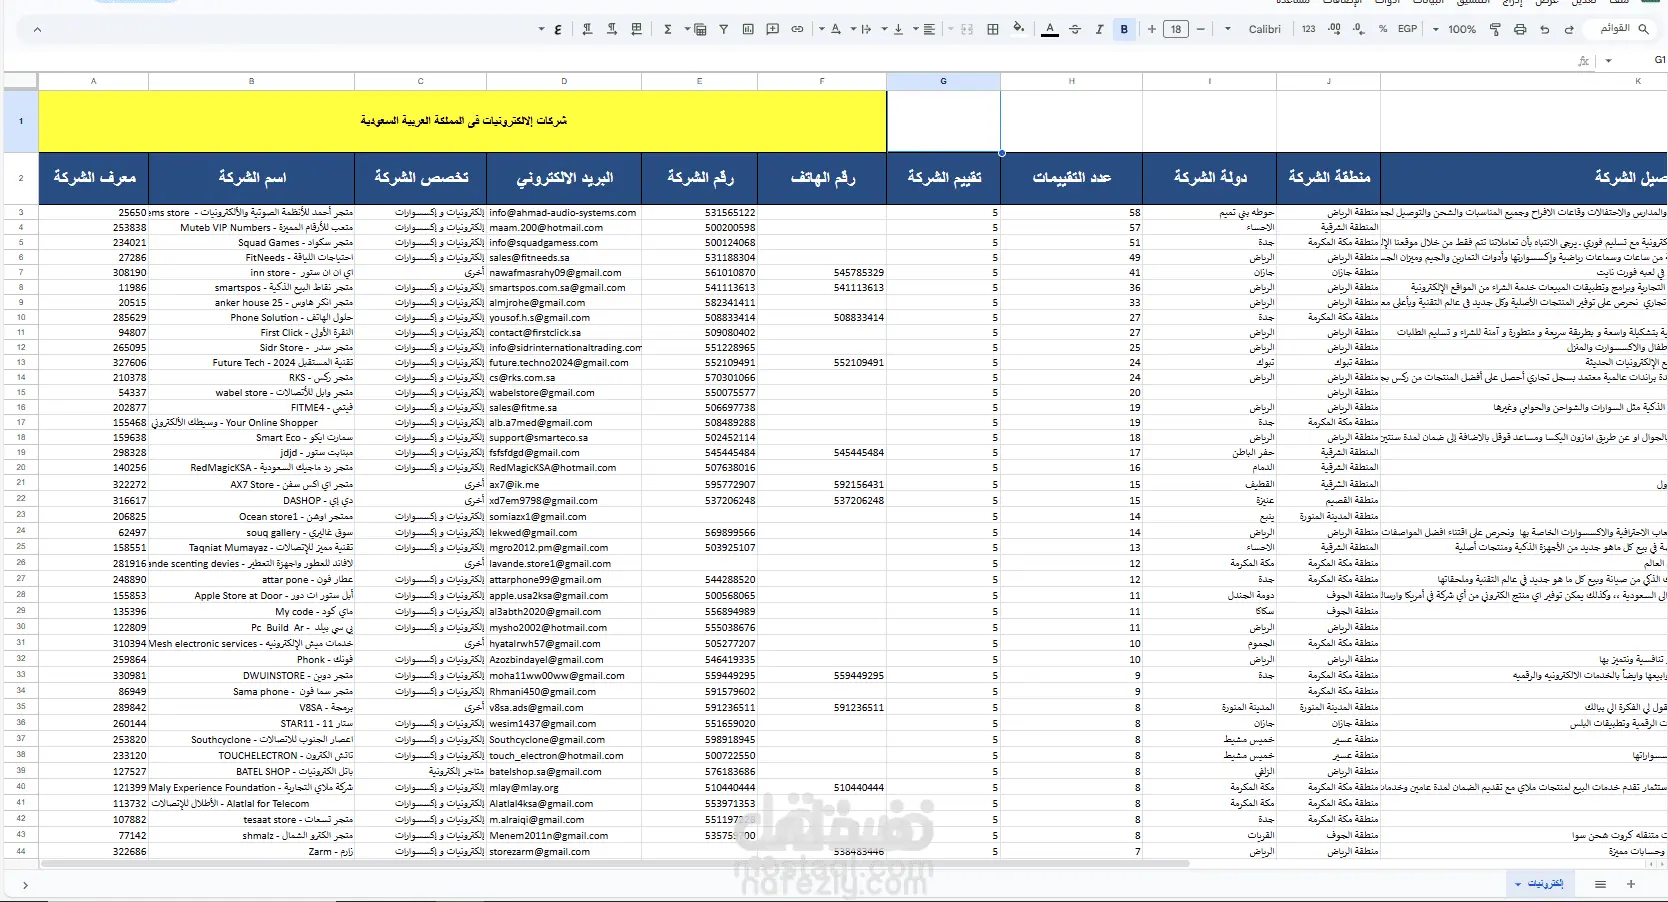Expand the text rotation dropdown arrow
This screenshot has height=902, width=1668.
click(822, 29)
